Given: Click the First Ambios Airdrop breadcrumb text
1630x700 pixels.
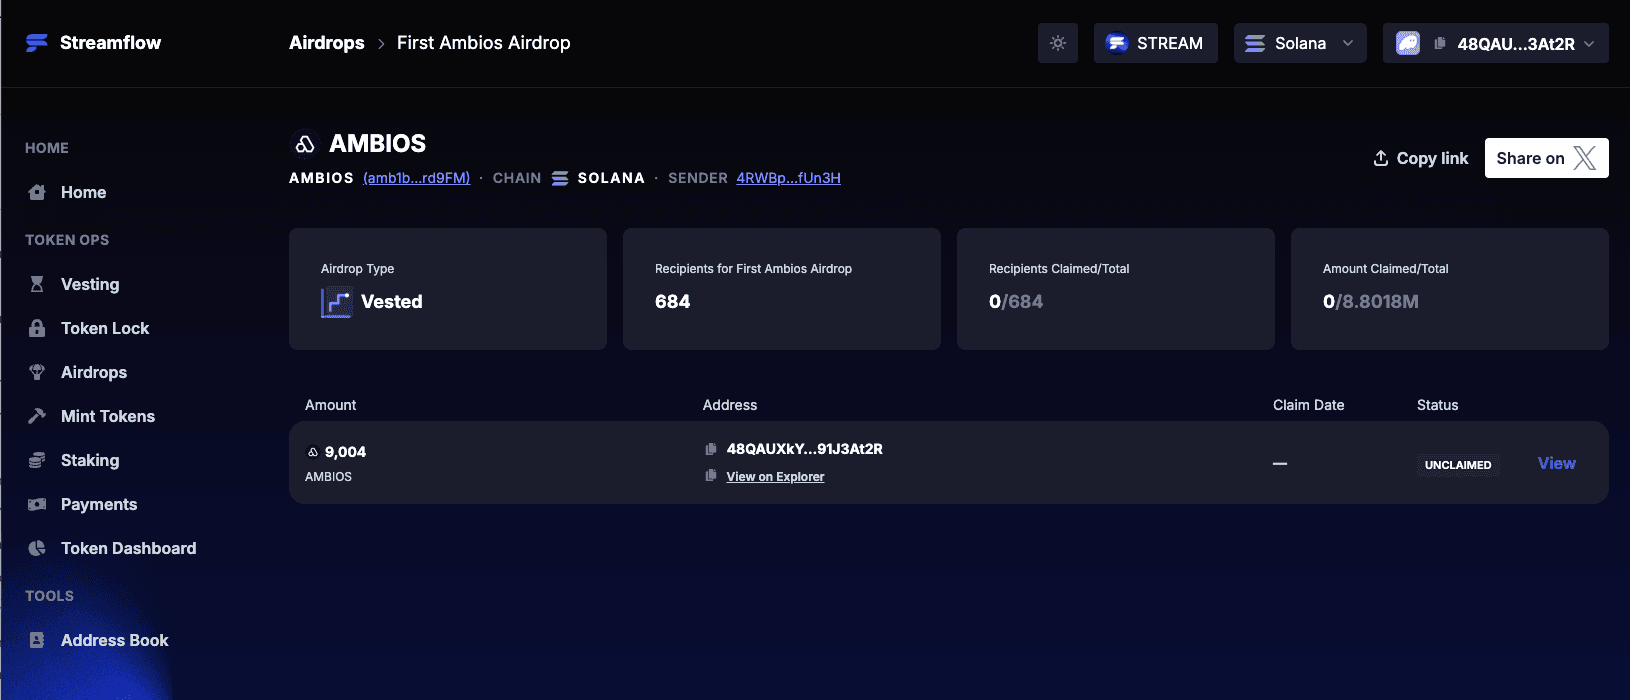Looking at the screenshot, I should coord(484,43).
